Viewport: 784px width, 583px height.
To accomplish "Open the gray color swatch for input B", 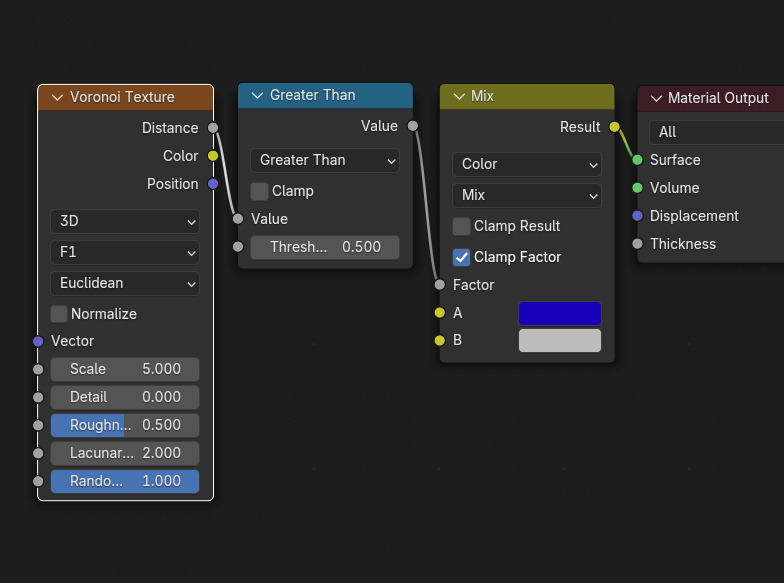I will pos(560,340).
